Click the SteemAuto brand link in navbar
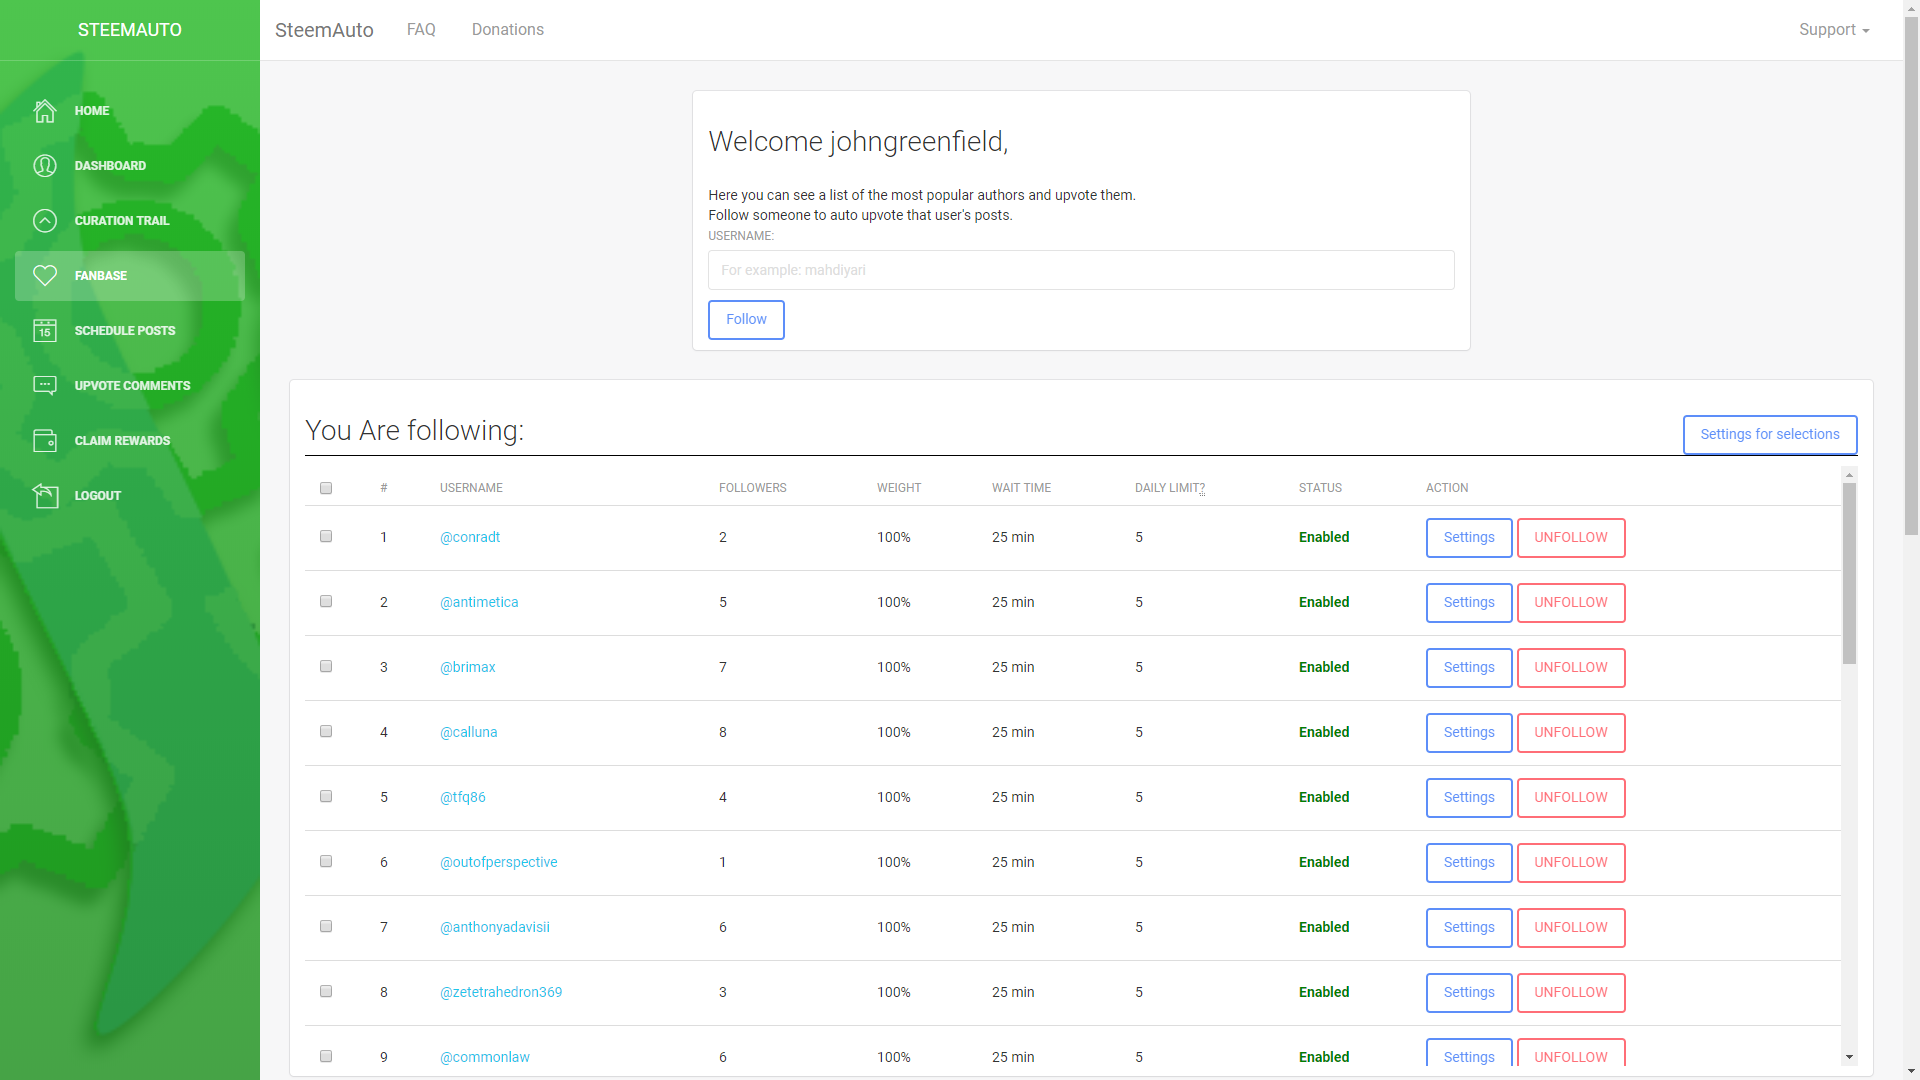This screenshot has width=1920, height=1080. [x=324, y=30]
